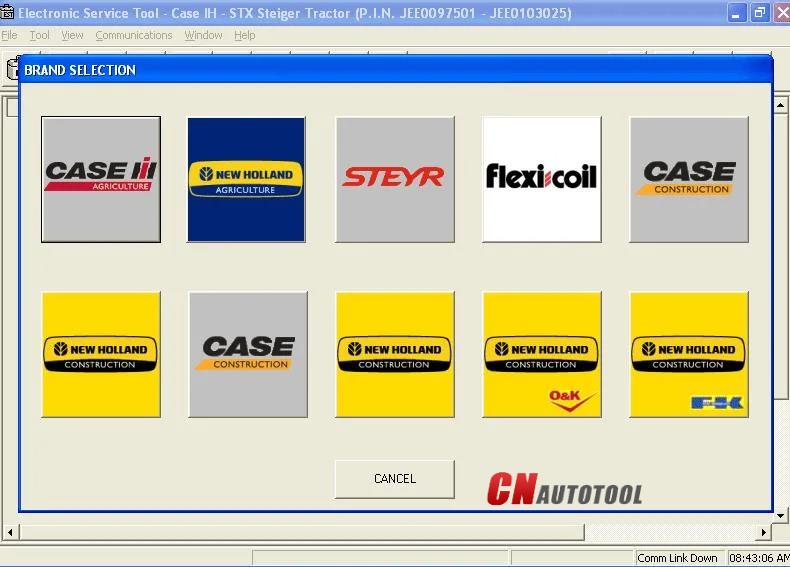Select New Holland Construction O&K tile
This screenshot has height=567, width=790.
(542, 354)
